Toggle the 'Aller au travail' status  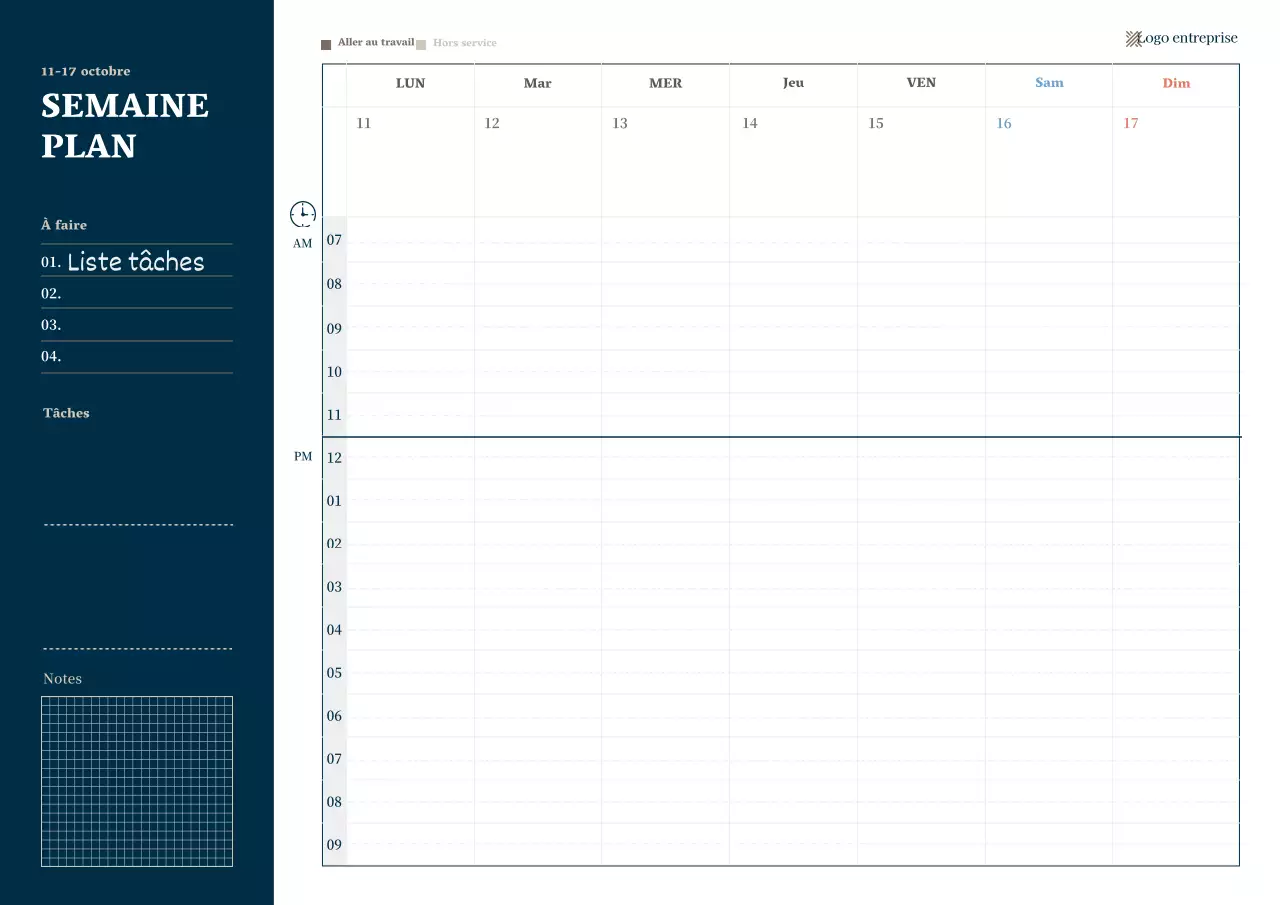[375, 43]
